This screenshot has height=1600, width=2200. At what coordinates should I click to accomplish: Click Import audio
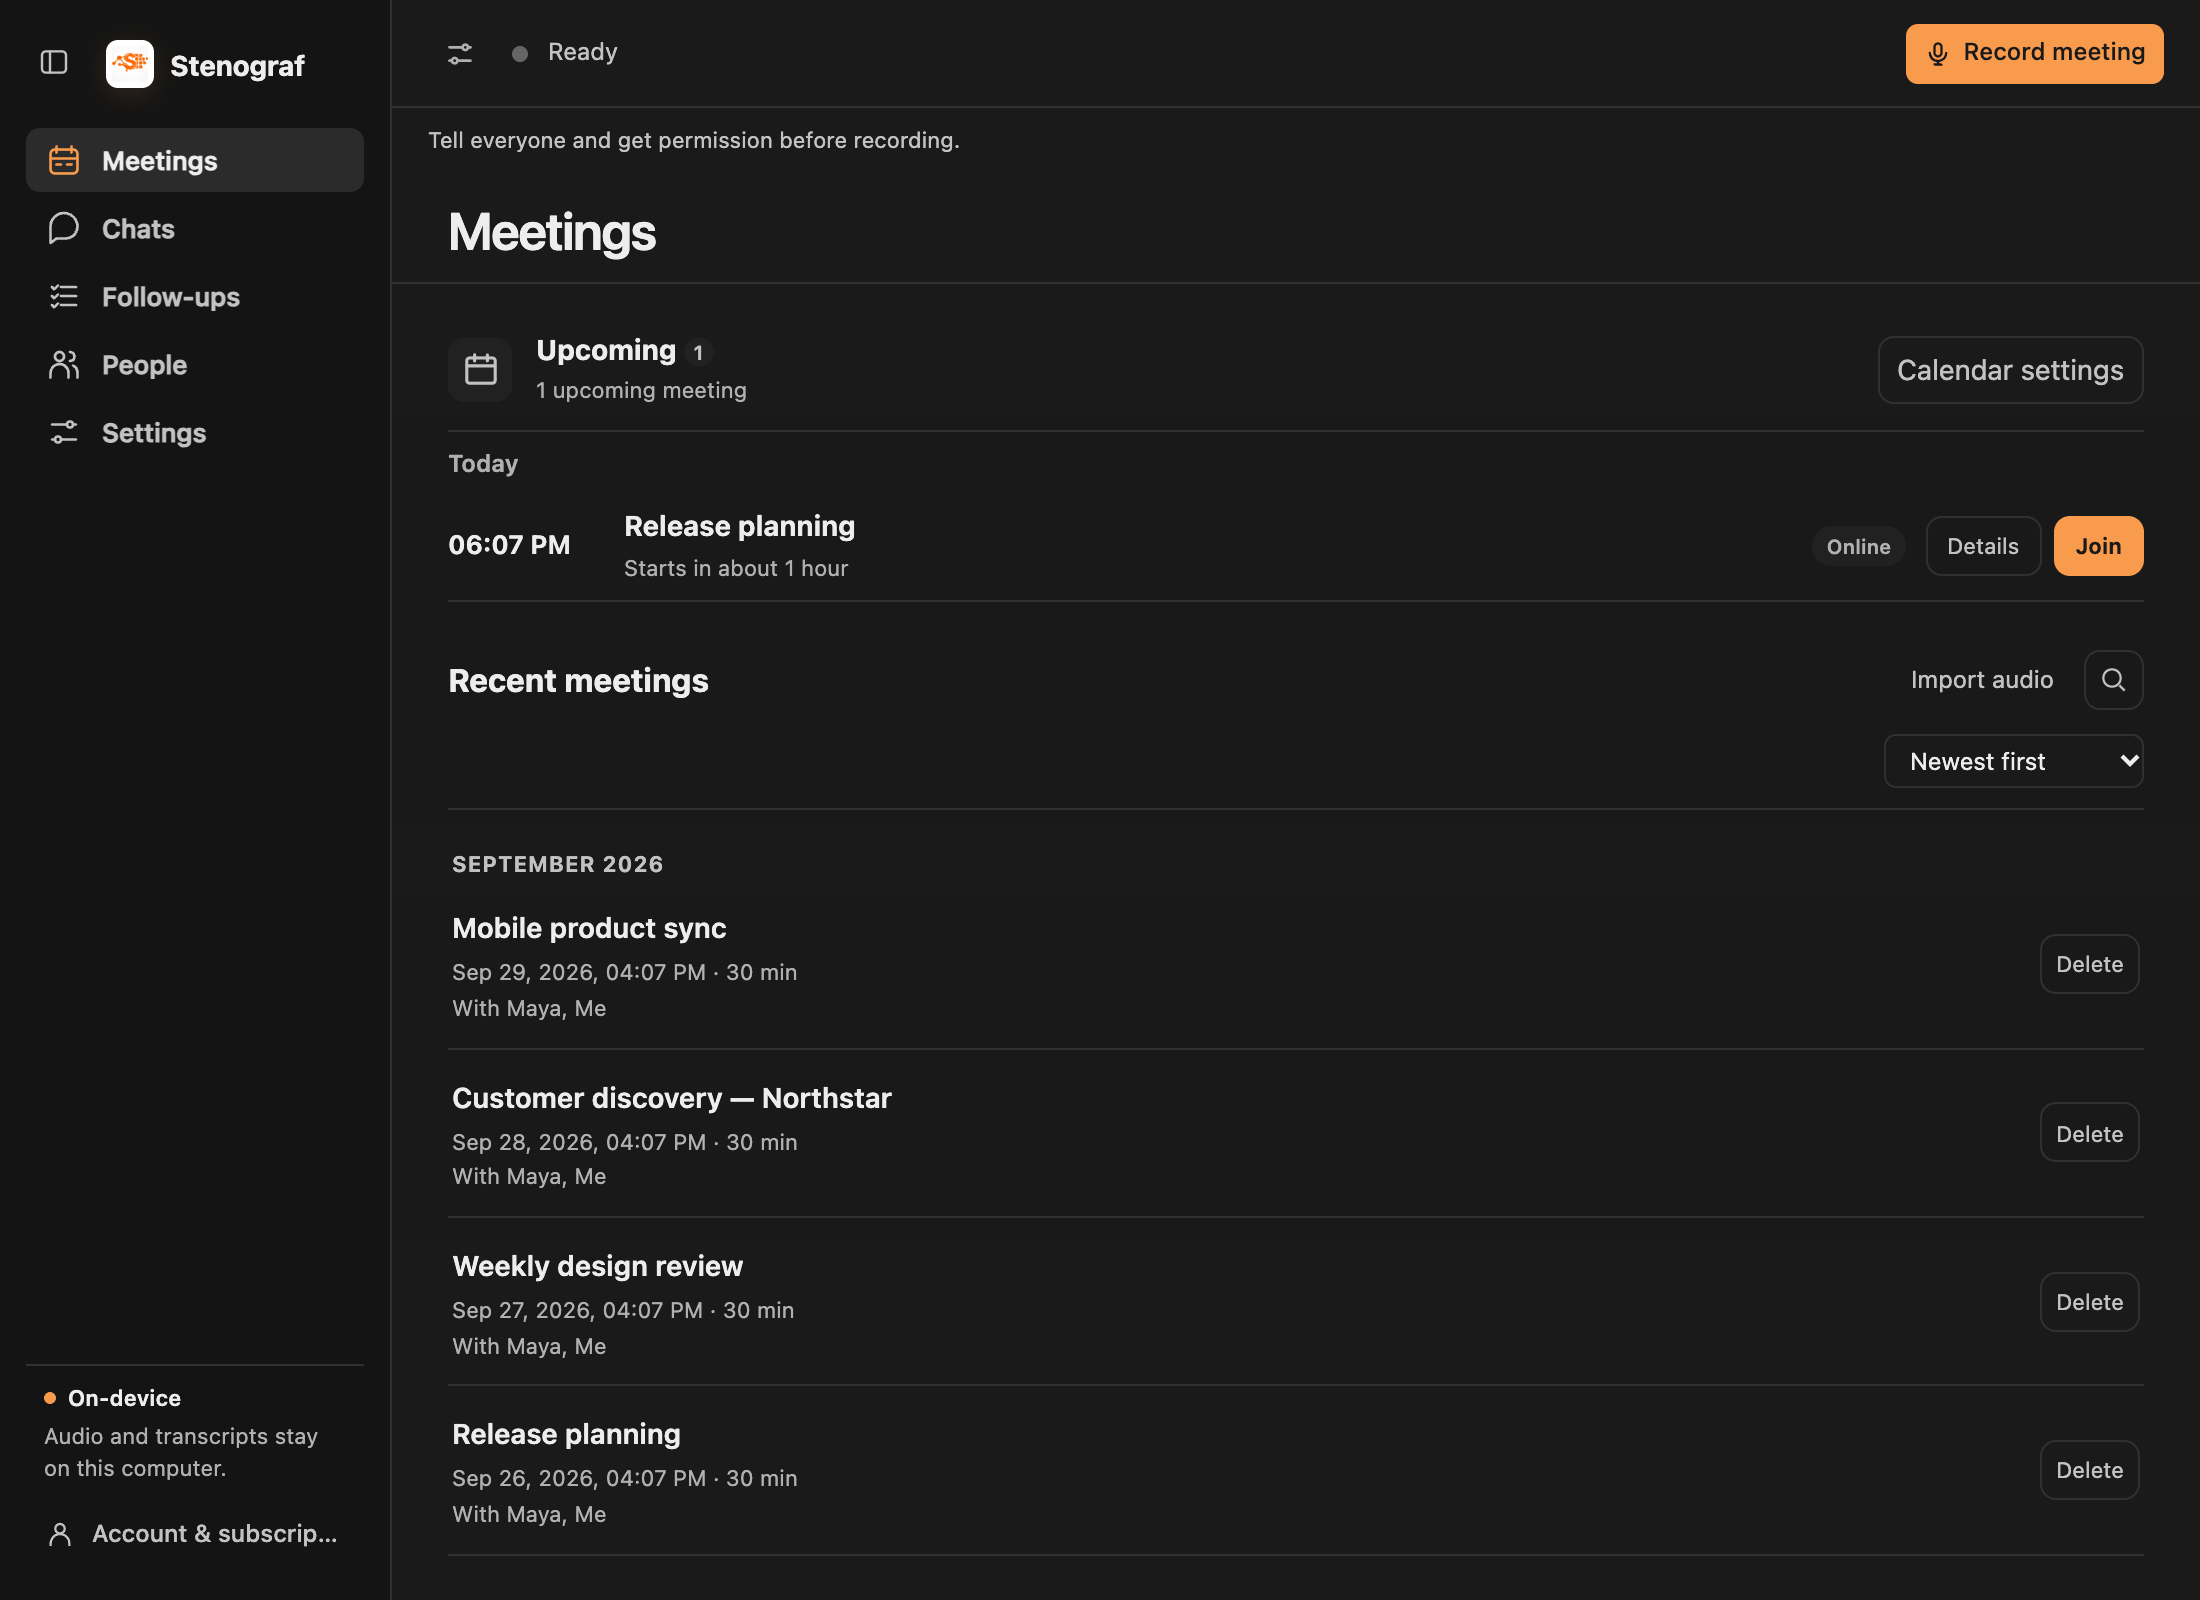(1982, 680)
